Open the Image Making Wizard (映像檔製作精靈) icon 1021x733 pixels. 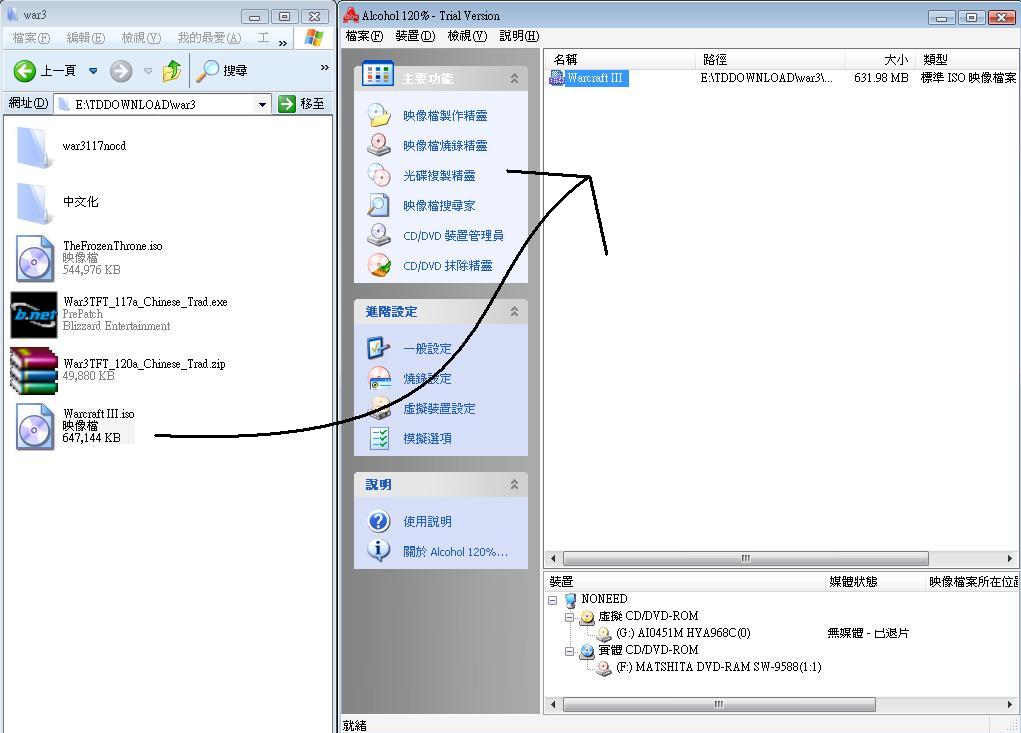coord(378,115)
